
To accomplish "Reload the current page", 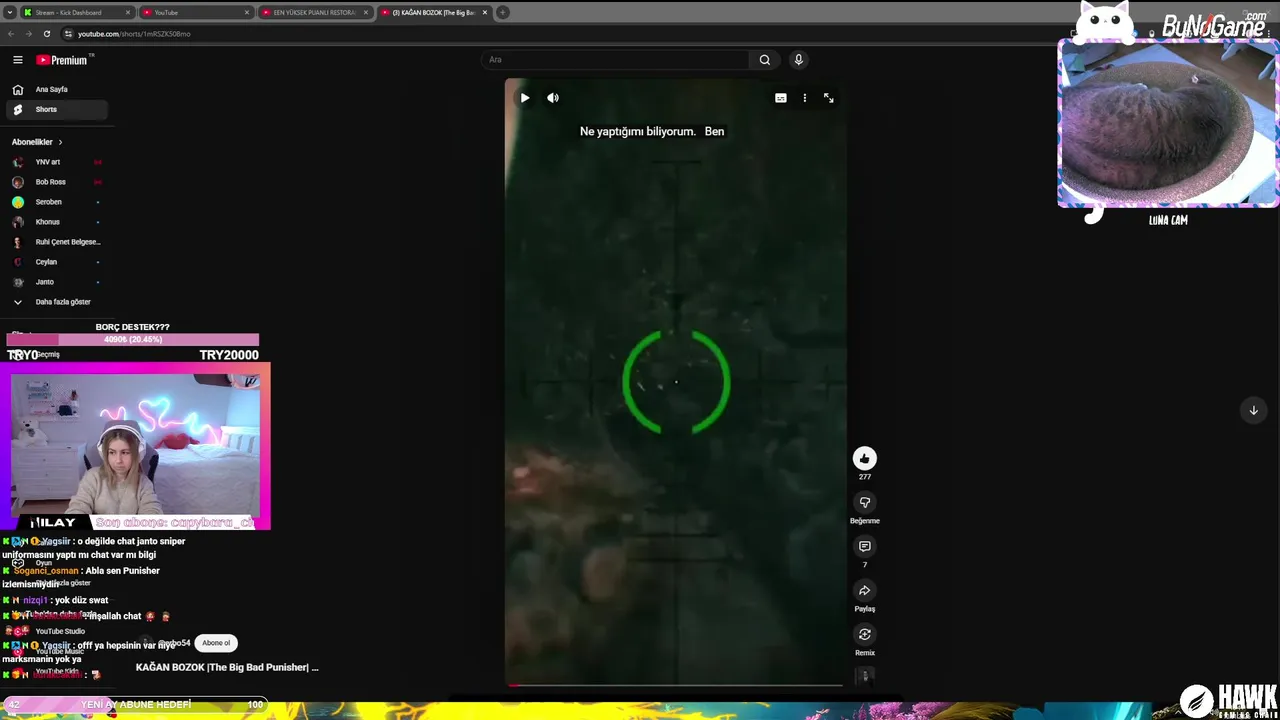I will pos(46,34).
